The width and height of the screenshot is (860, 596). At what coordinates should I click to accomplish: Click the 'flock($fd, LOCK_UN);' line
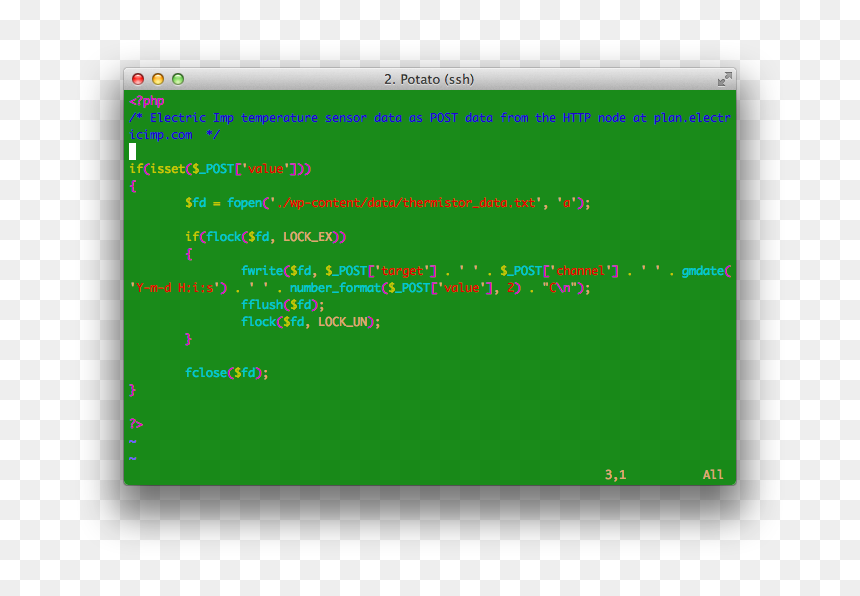(x=311, y=322)
